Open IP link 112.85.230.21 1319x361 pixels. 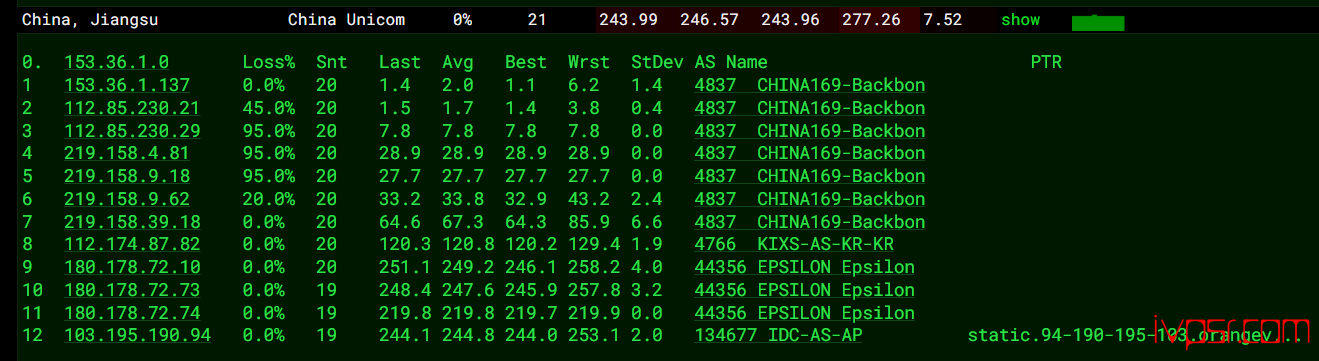point(132,108)
